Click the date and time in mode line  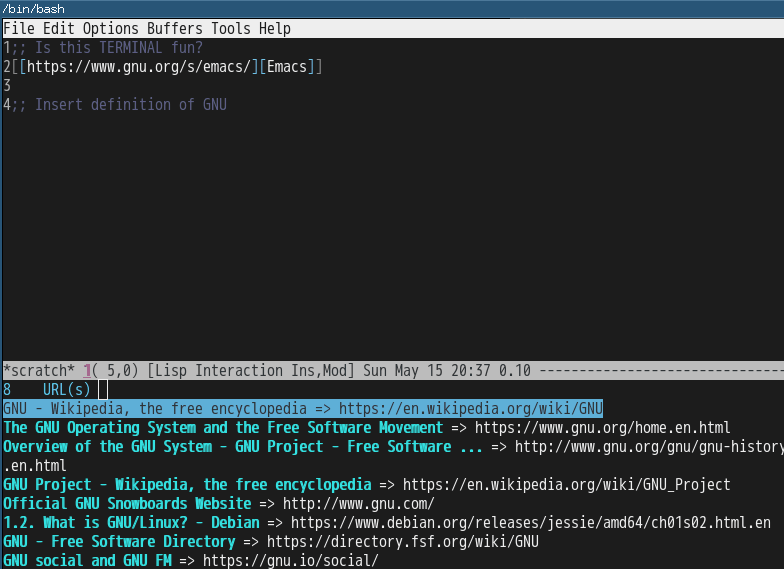428,370
